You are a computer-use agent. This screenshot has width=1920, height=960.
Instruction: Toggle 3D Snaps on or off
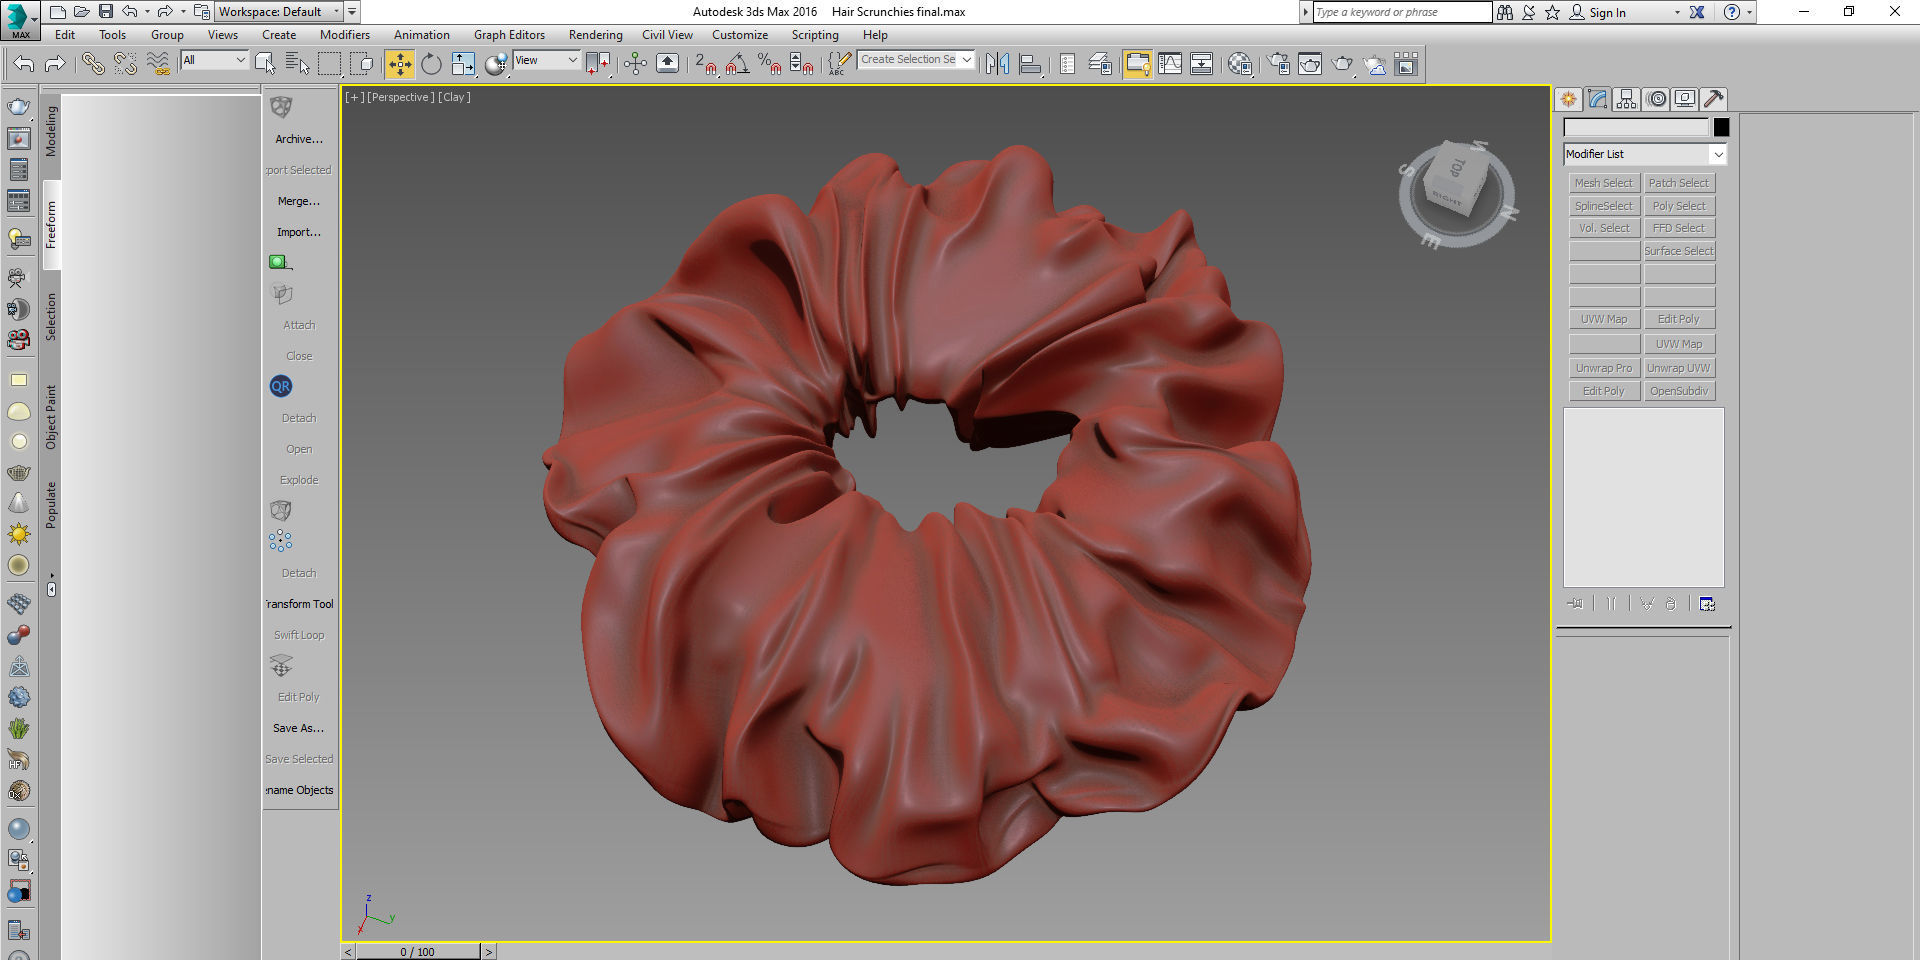point(706,64)
